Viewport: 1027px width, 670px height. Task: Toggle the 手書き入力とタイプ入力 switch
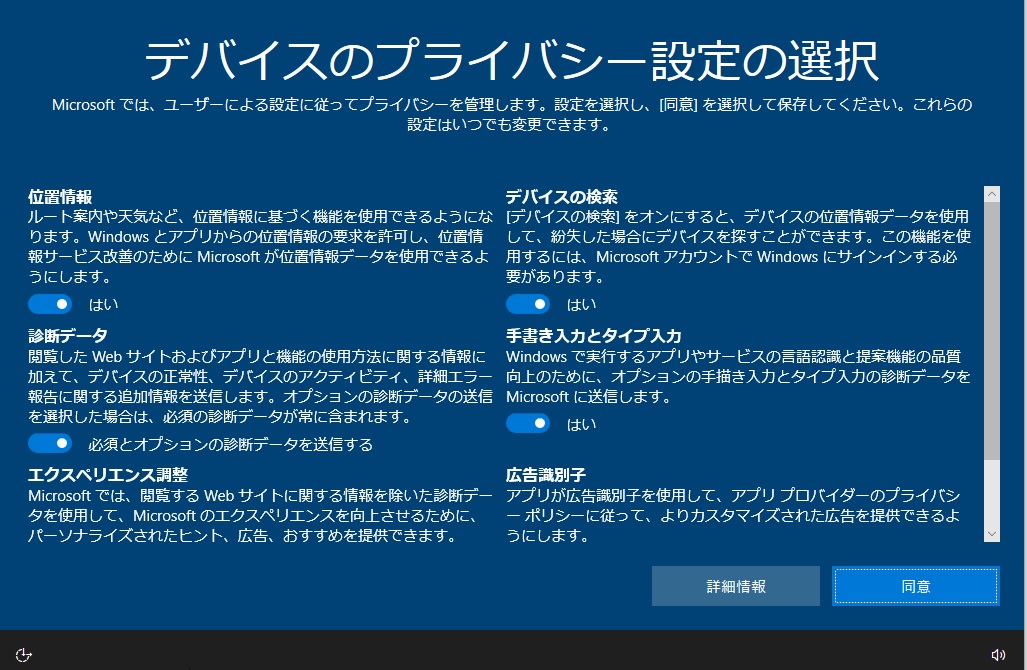tap(527, 424)
